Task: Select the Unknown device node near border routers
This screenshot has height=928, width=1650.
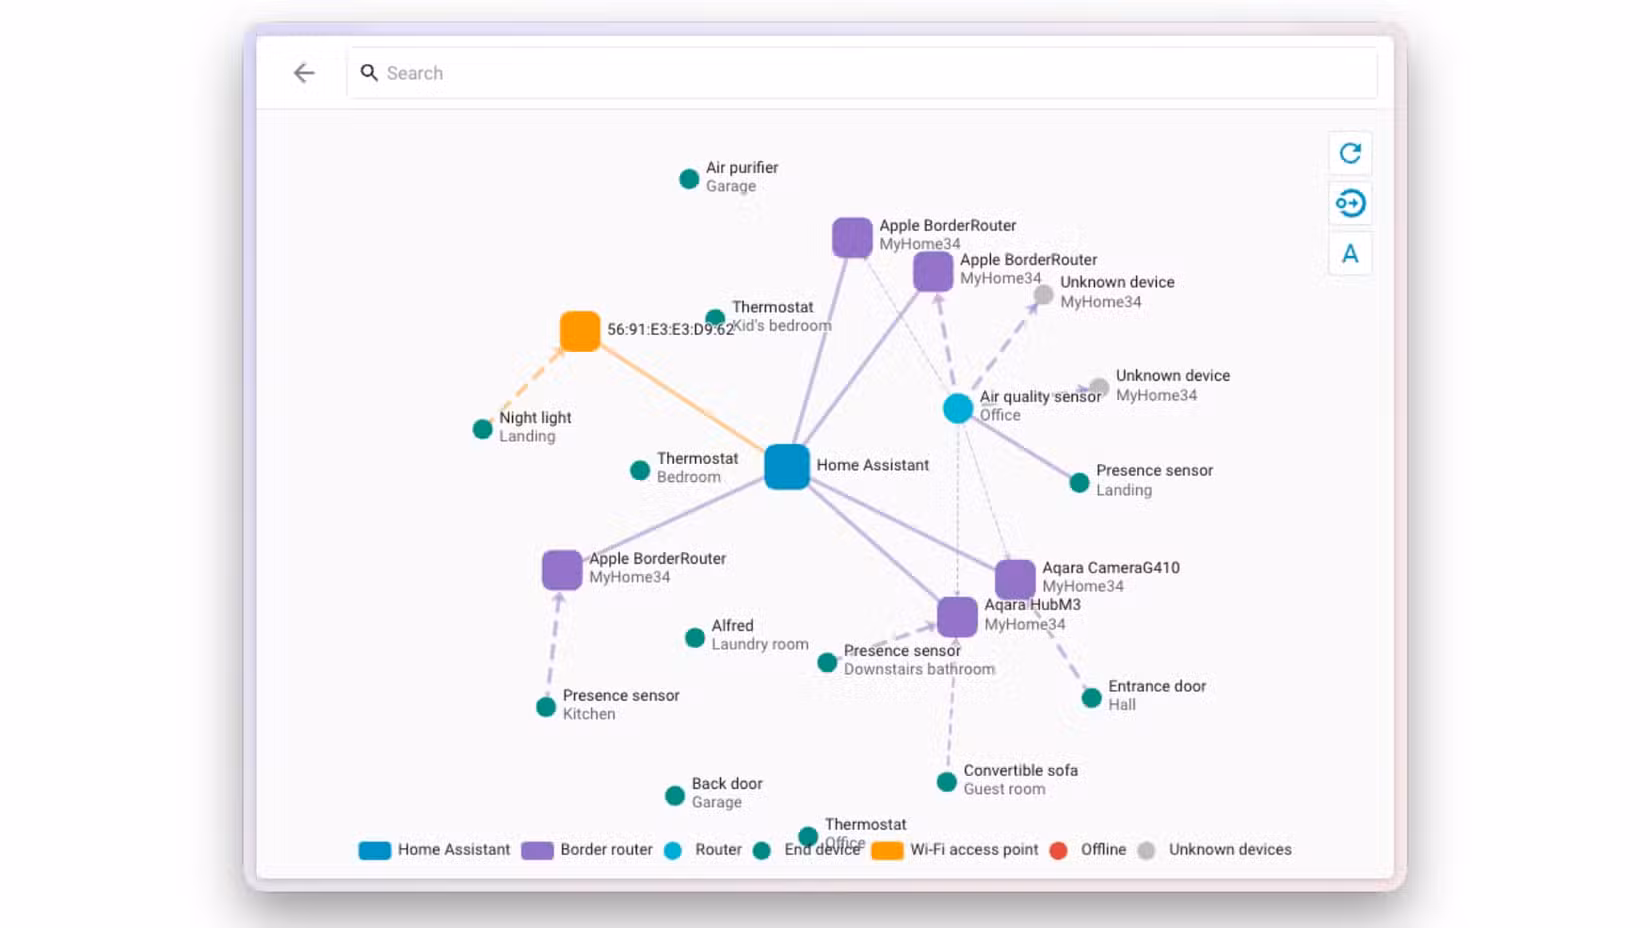Action: tap(1043, 294)
